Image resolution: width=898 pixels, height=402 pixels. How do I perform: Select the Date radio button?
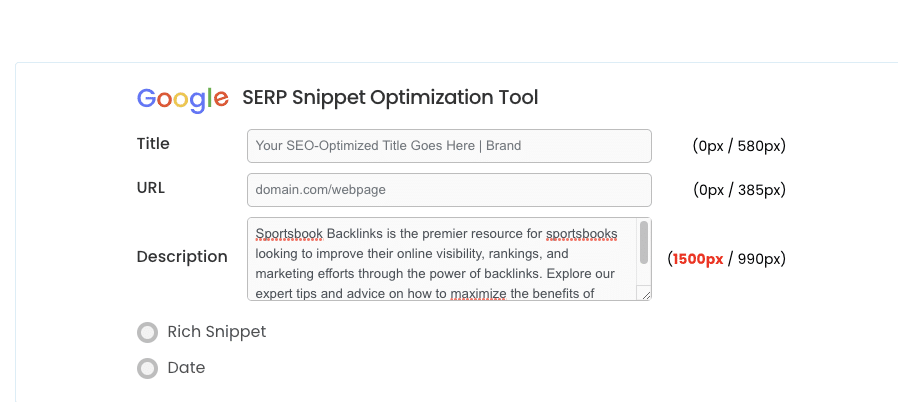(148, 369)
